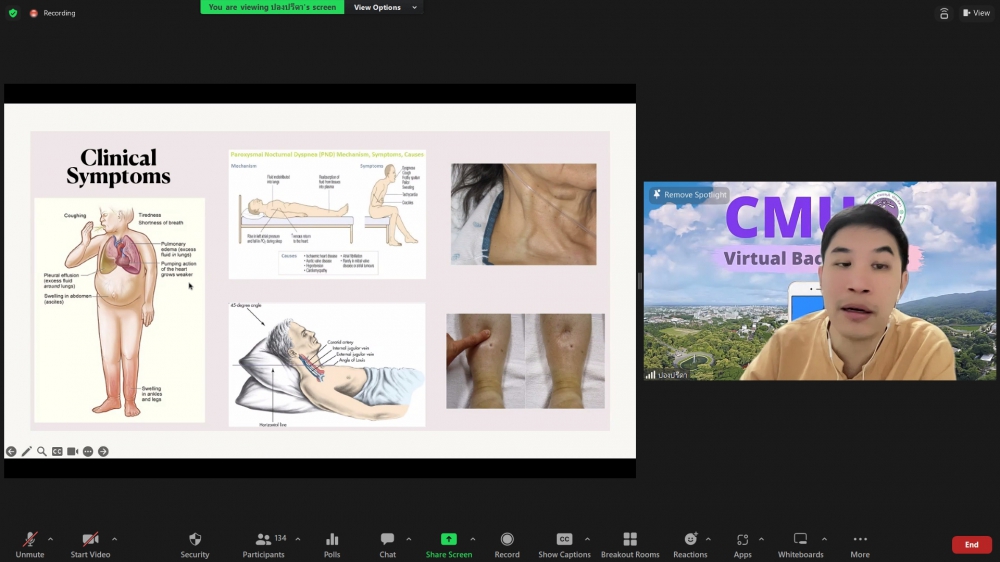The width and height of the screenshot is (1000, 562).
Task: Expand the arrow next to Start Video
Action: pos(114,539)
